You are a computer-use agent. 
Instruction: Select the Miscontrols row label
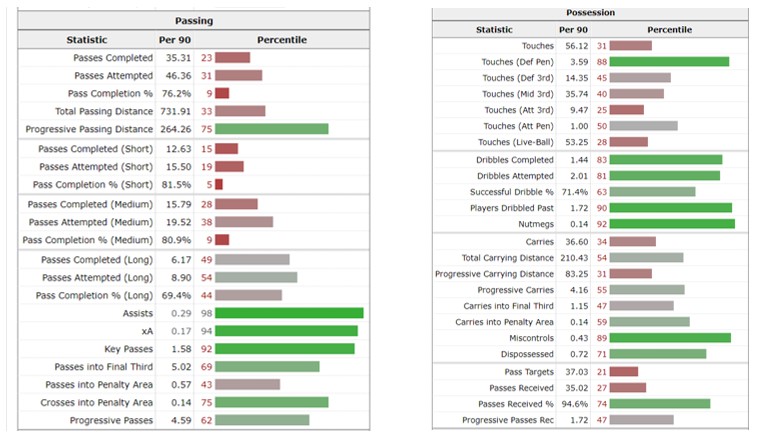[x=531, y=338]
